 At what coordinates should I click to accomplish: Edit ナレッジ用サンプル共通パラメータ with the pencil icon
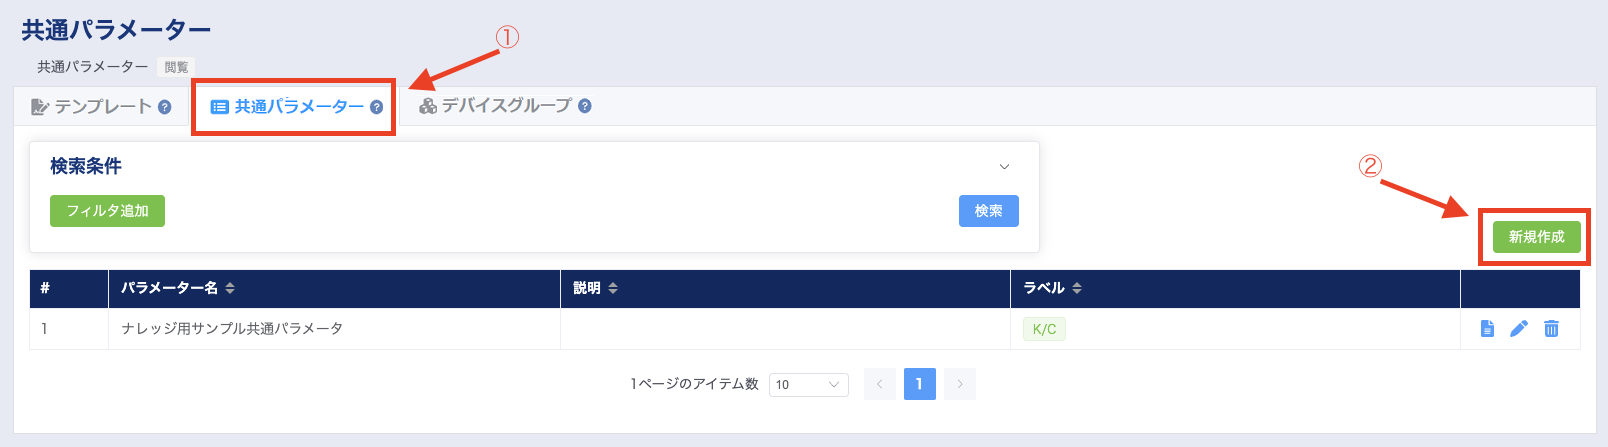pyautogui.click(x=1519, y=328)
